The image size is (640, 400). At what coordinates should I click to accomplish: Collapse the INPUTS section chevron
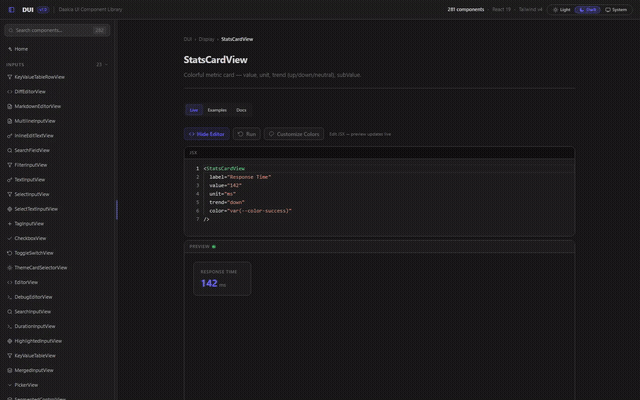(x=107, y=65)
